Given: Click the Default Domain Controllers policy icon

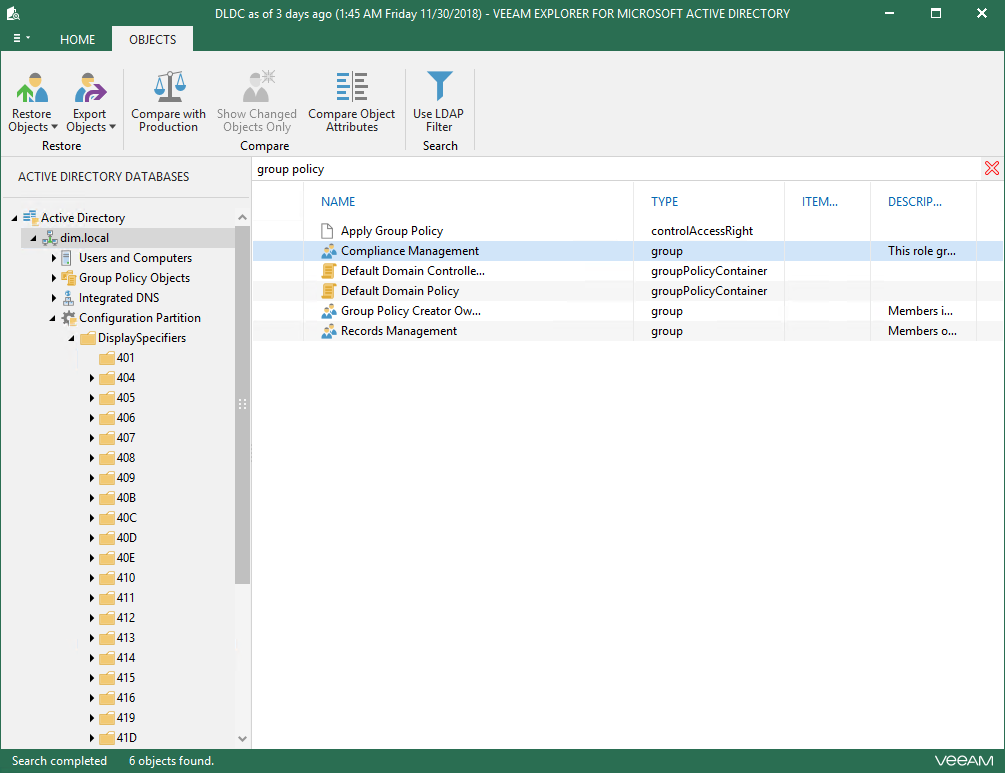Looking at the screenshot, I should click(328, 270).
